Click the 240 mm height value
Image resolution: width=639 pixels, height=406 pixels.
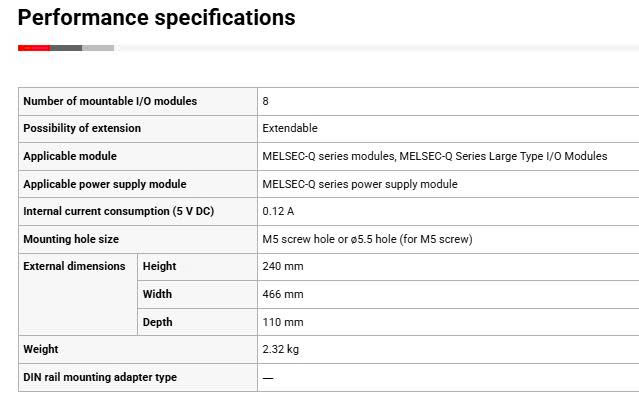(283, 266)
